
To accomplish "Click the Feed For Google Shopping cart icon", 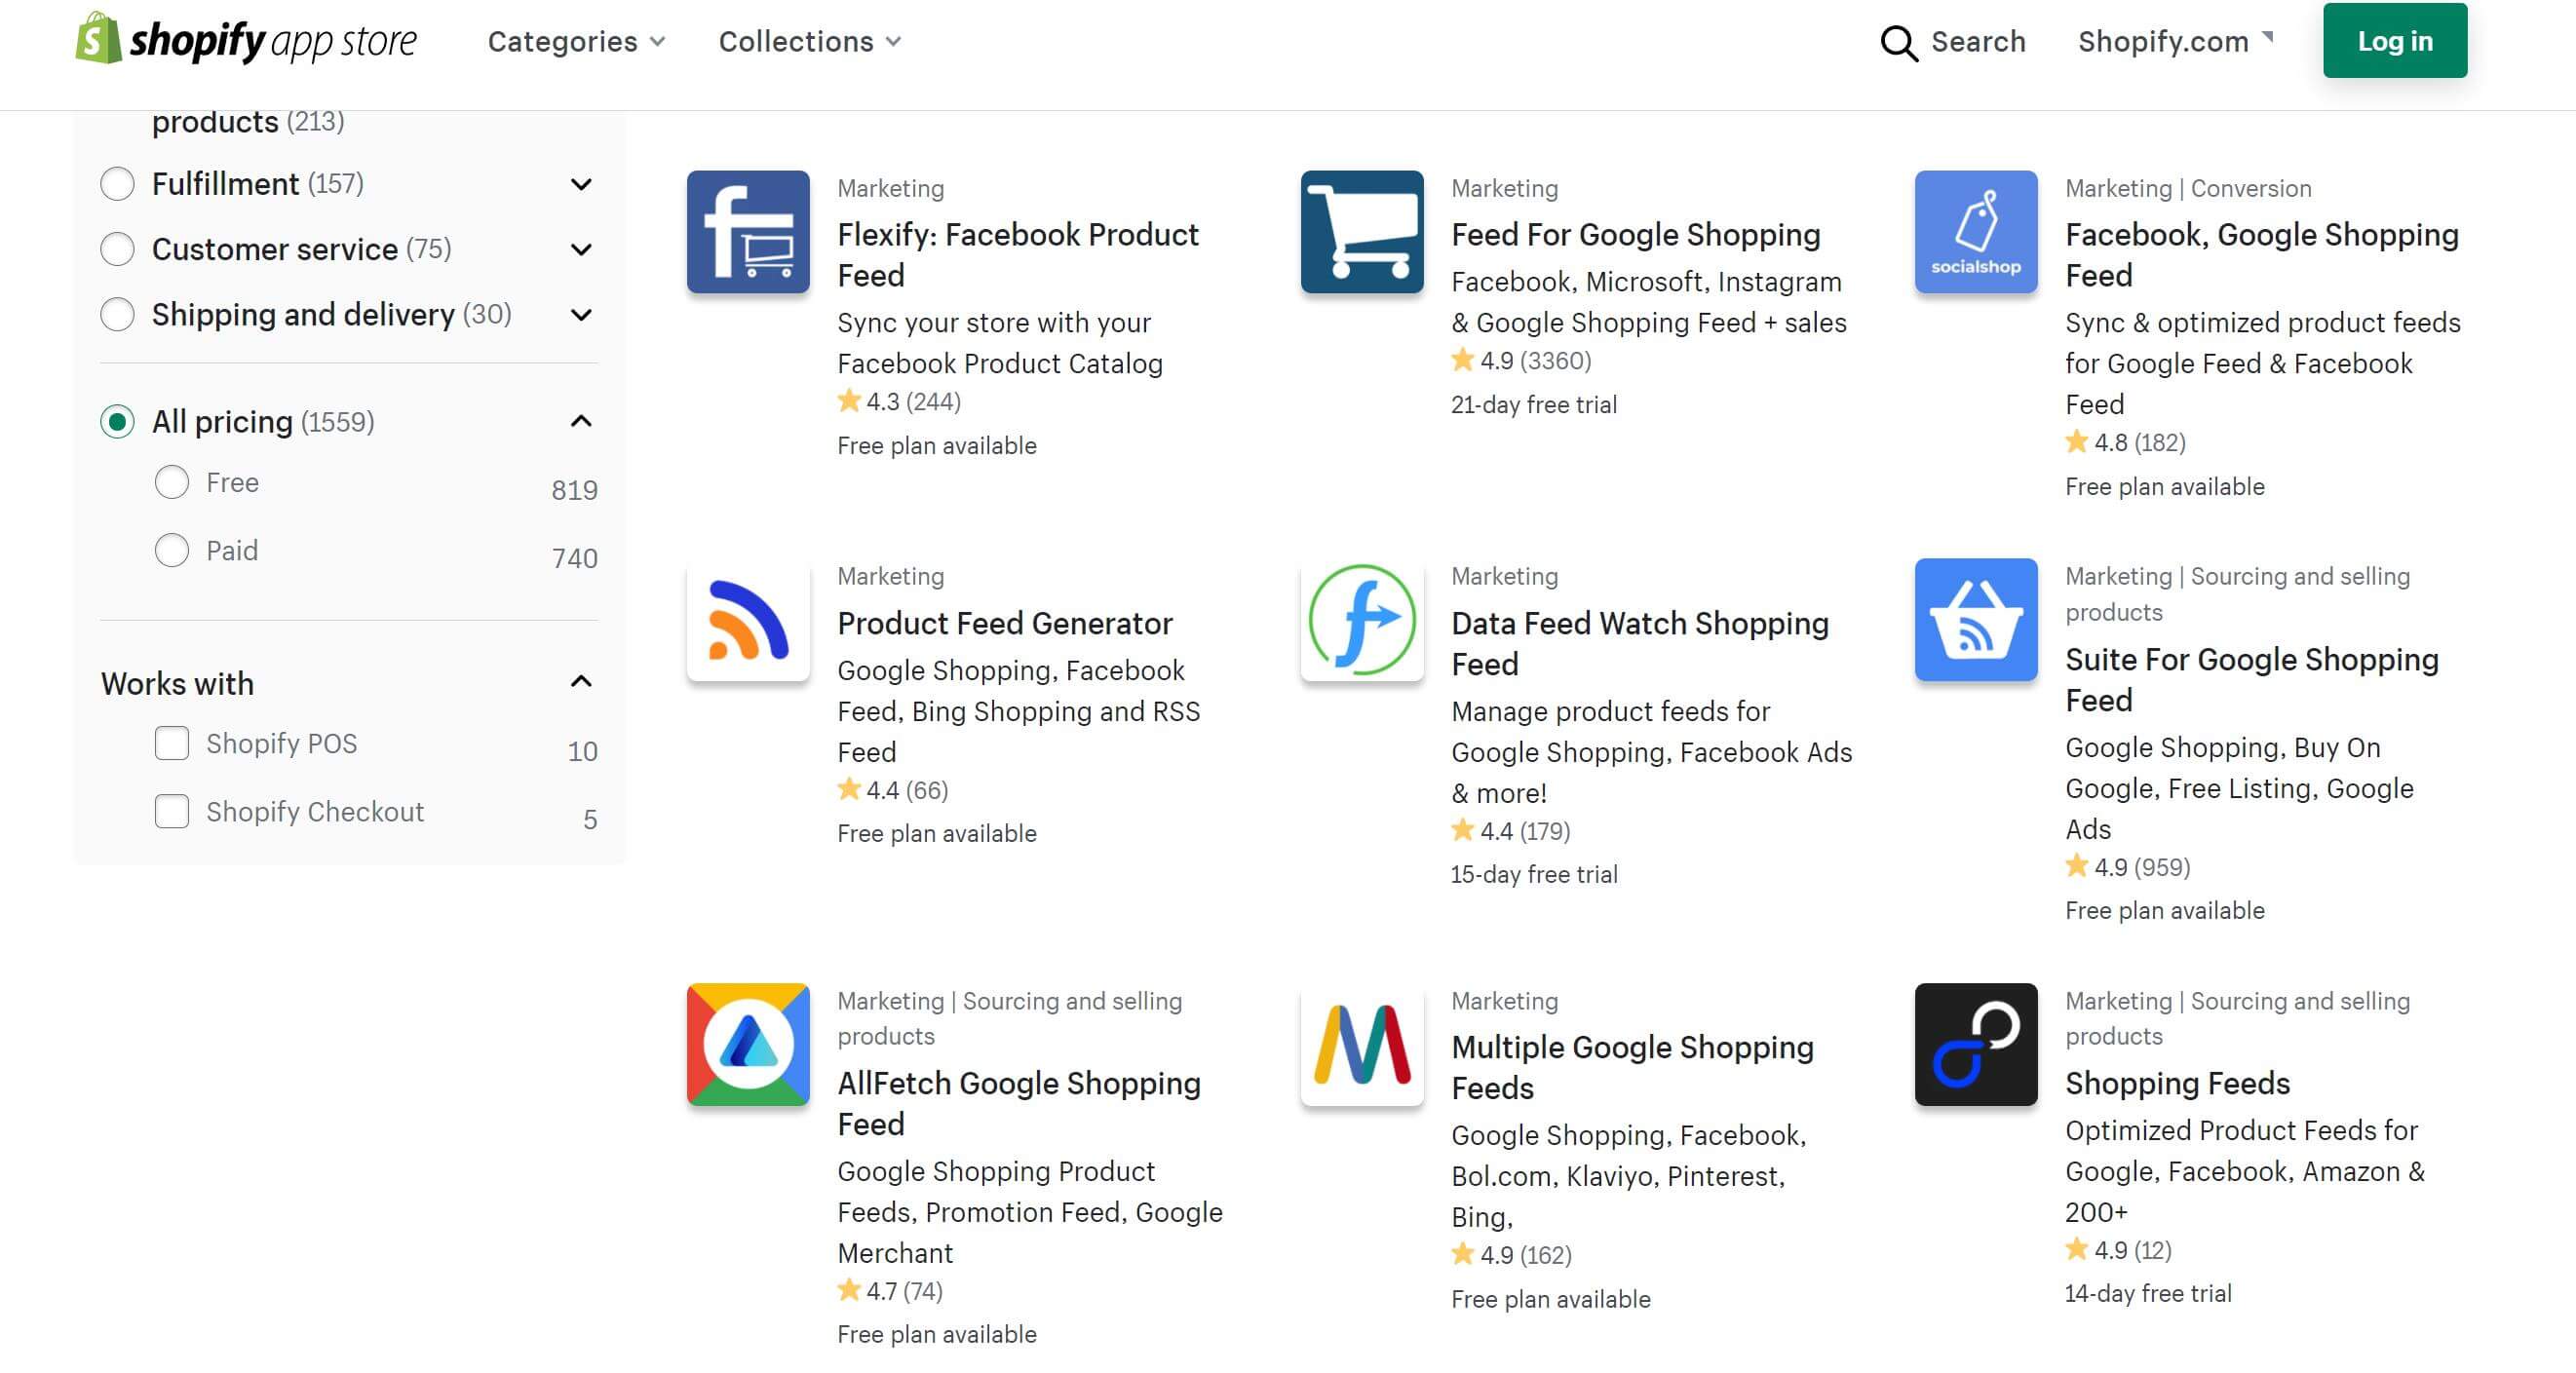I will click(x=1362, y=232).
